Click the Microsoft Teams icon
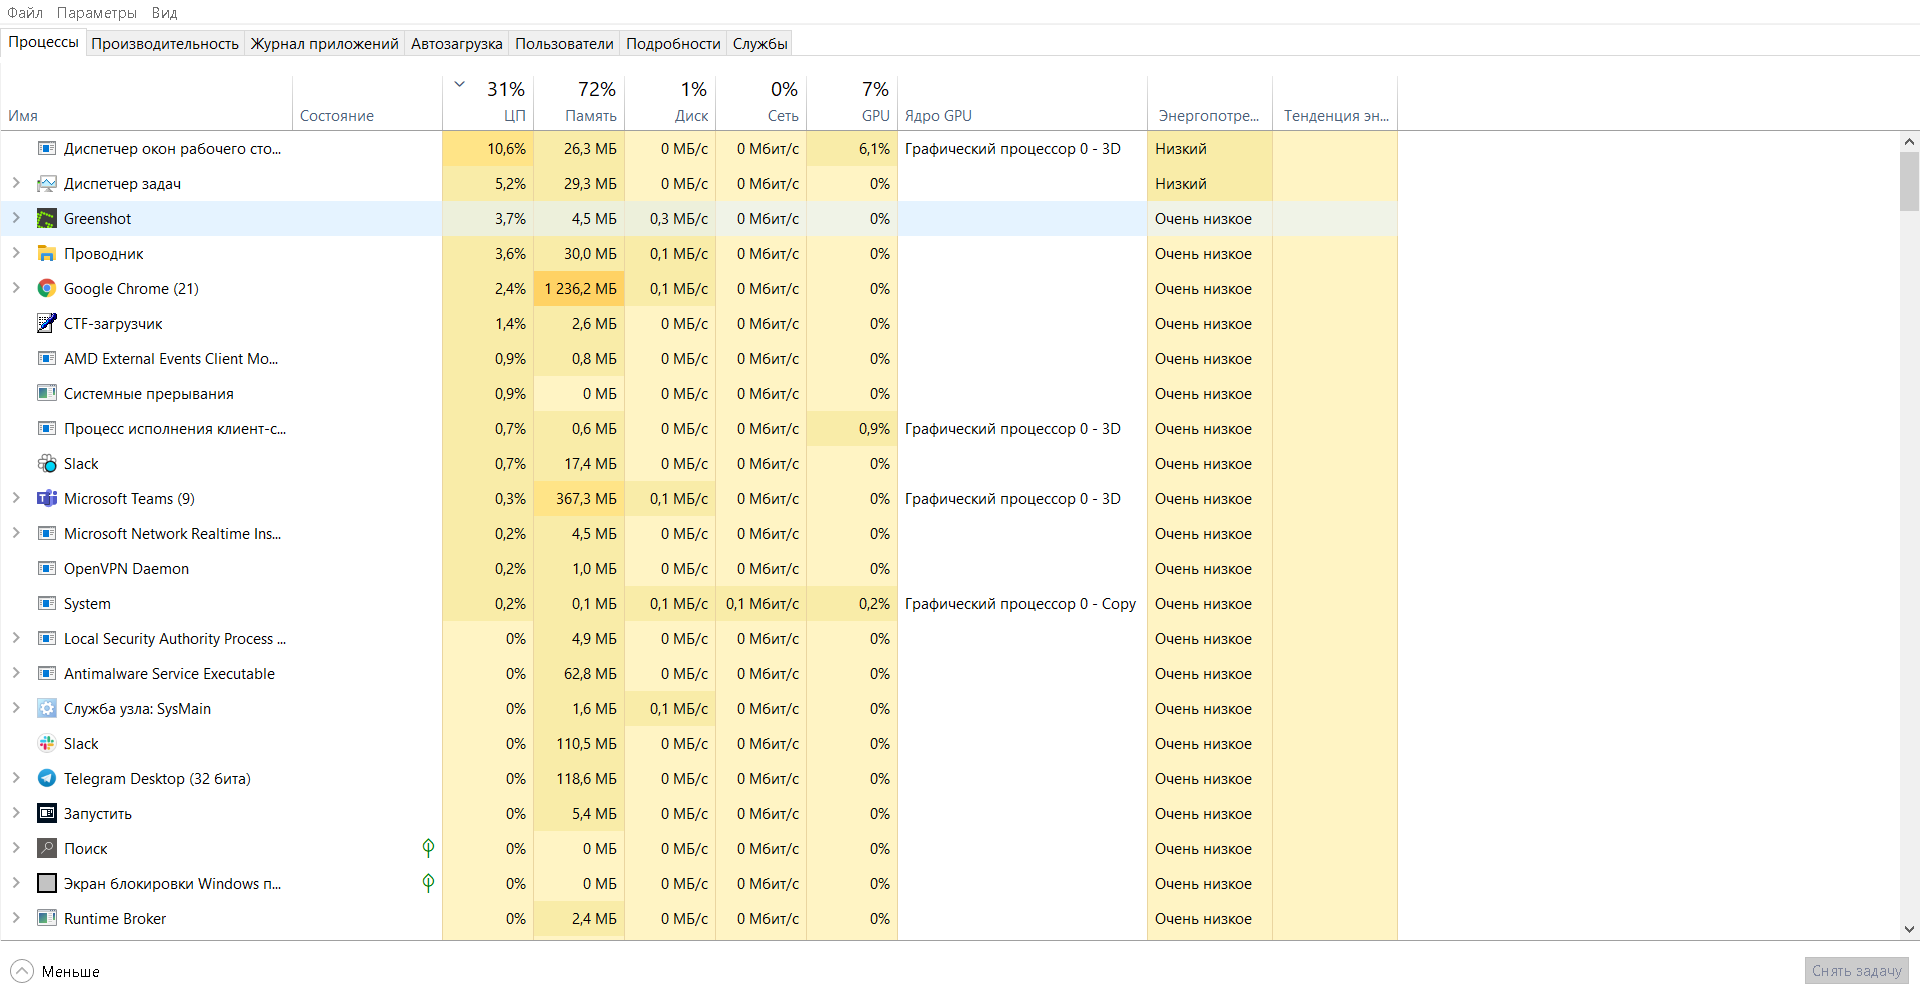The image size is (1920, 999). tap(46, 499)
